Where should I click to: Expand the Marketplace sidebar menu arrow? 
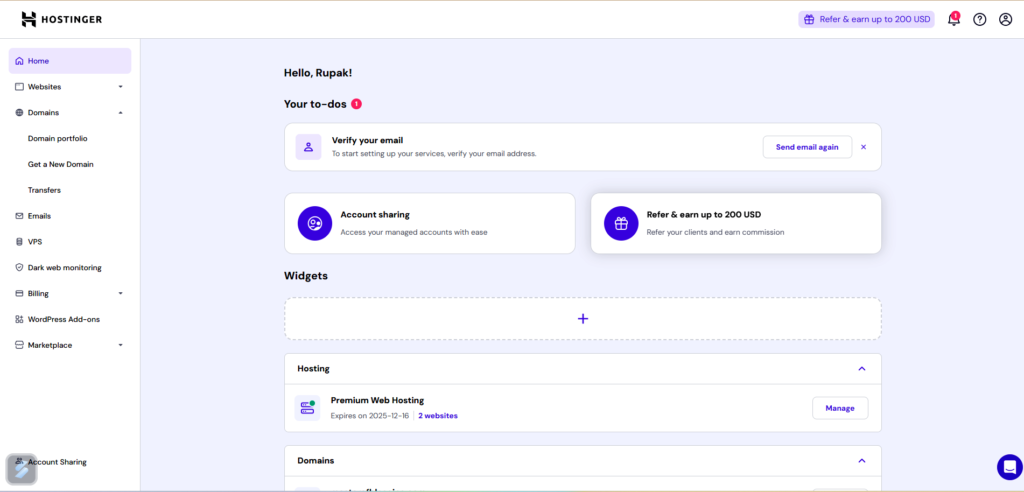click(120, 345)
